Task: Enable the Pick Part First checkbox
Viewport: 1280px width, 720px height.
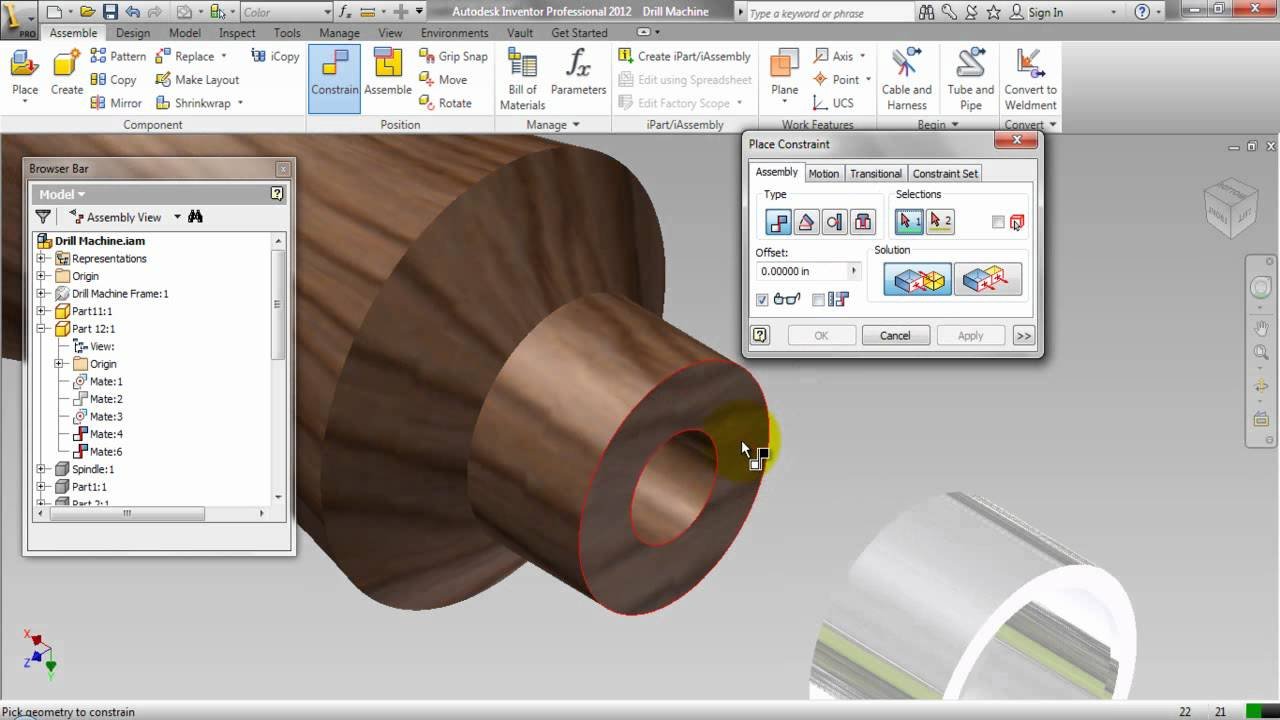Action: click(998, 222)
